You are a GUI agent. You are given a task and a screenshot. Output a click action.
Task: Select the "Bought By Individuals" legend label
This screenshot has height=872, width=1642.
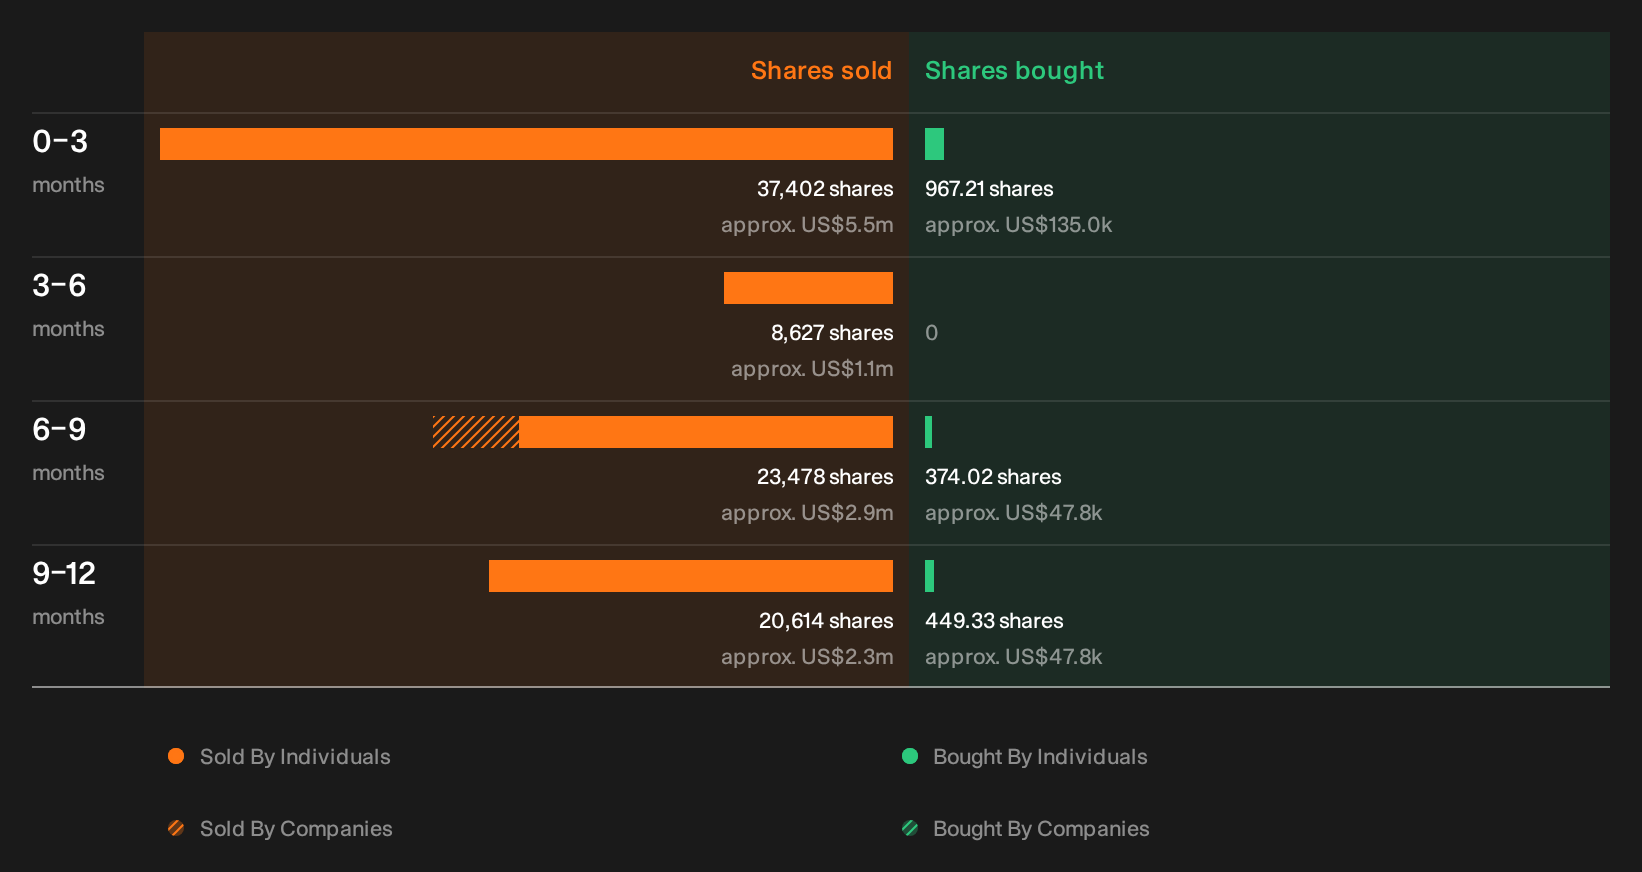pos(1040,757)
